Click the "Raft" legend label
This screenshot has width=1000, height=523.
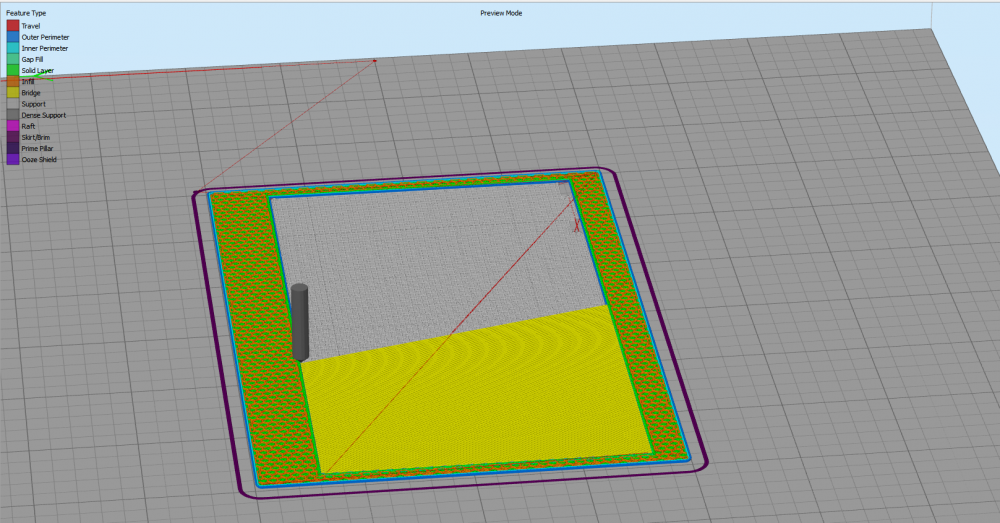[28, 126]
